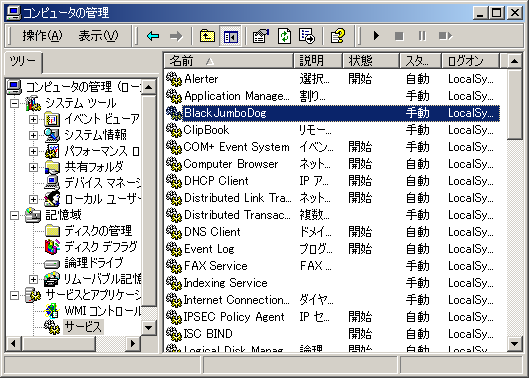This screenshot has width=529, height=378.
Task: Select Distributed Transac... service
Action: 332,215
